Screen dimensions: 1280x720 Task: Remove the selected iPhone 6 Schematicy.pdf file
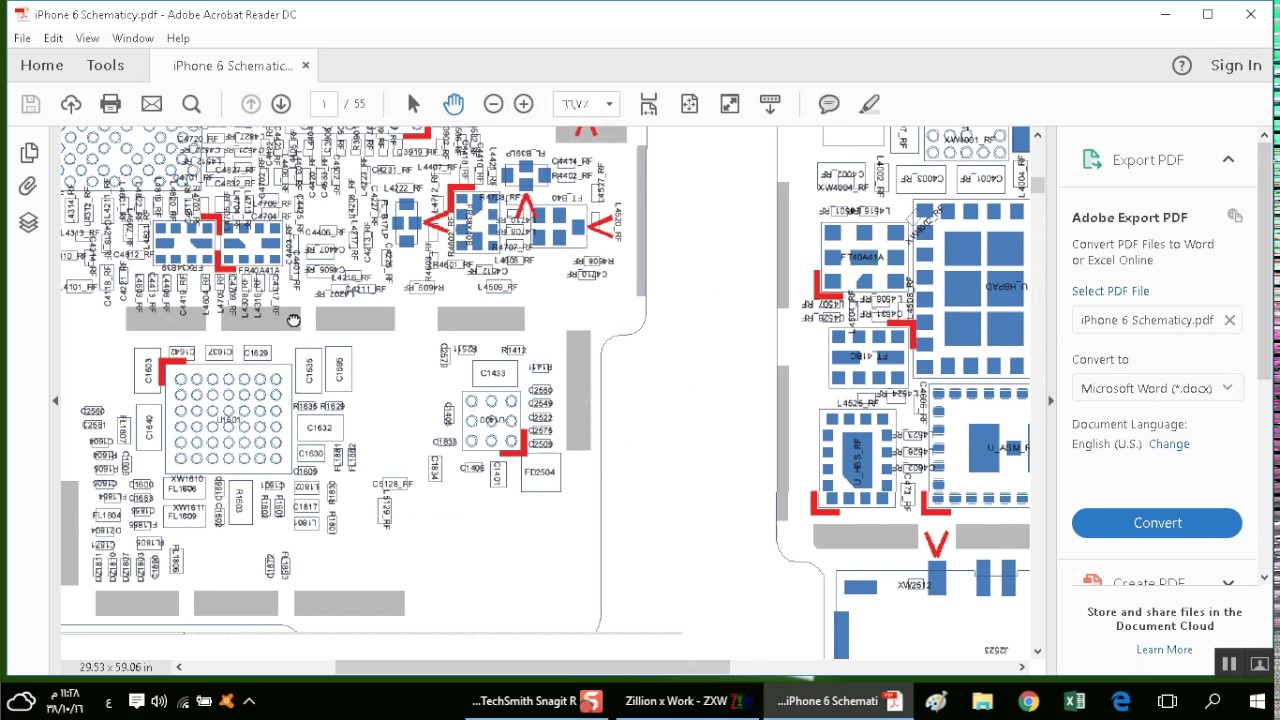pyautogui.click(x=1230, y=320)
